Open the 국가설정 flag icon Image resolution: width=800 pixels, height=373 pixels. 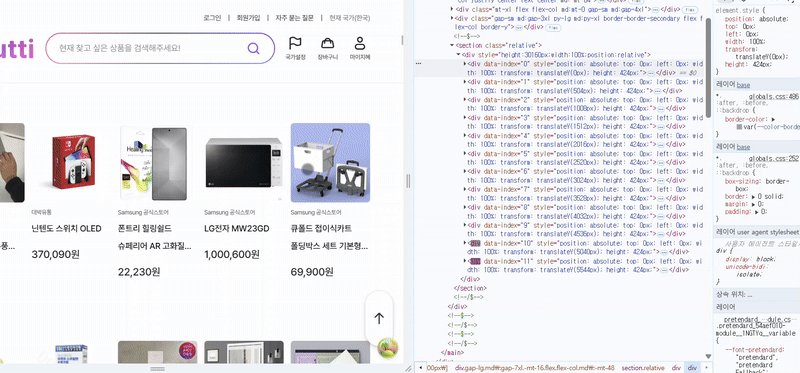(295, 43)
